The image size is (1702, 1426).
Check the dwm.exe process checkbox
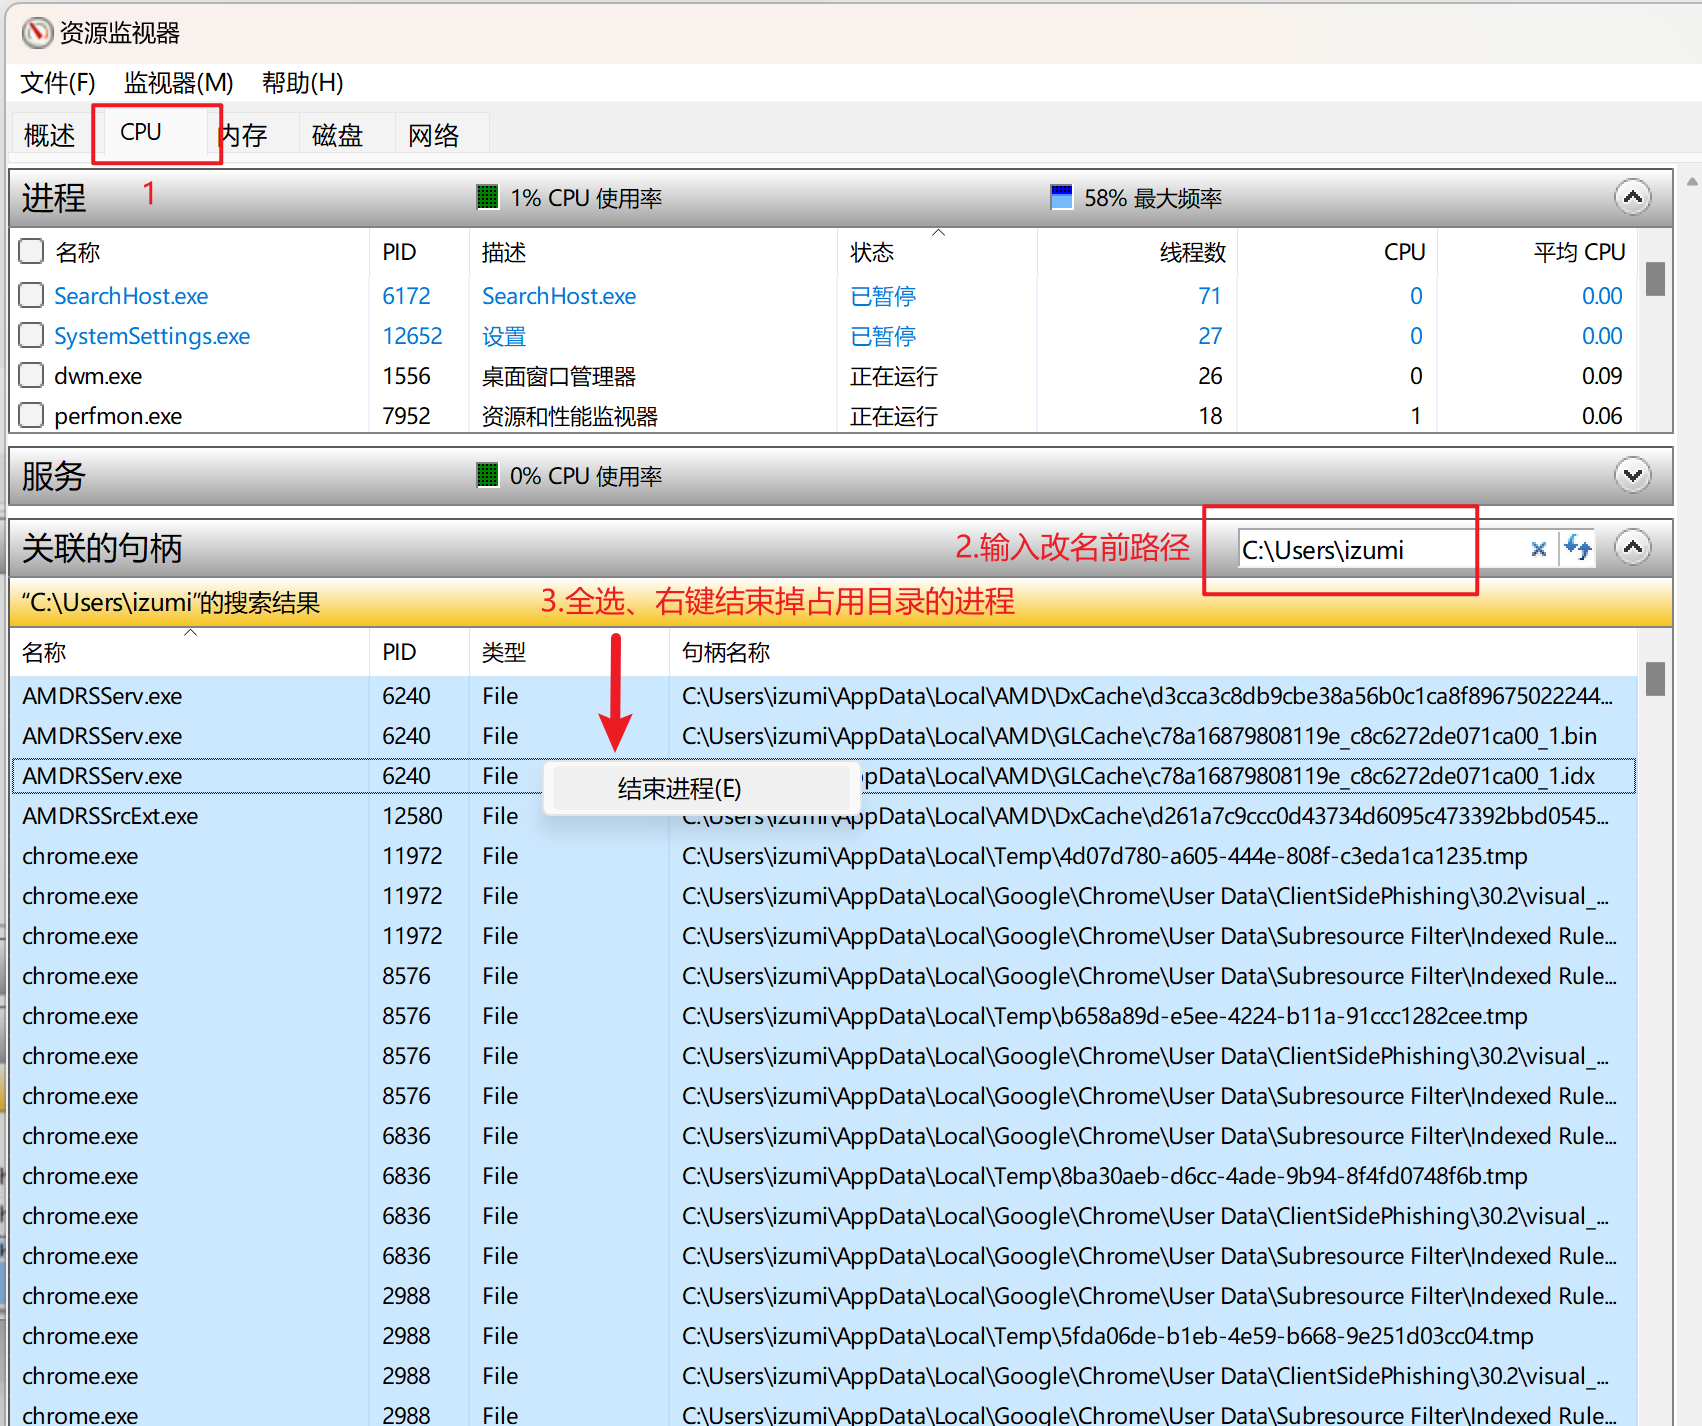pos(32,375)
